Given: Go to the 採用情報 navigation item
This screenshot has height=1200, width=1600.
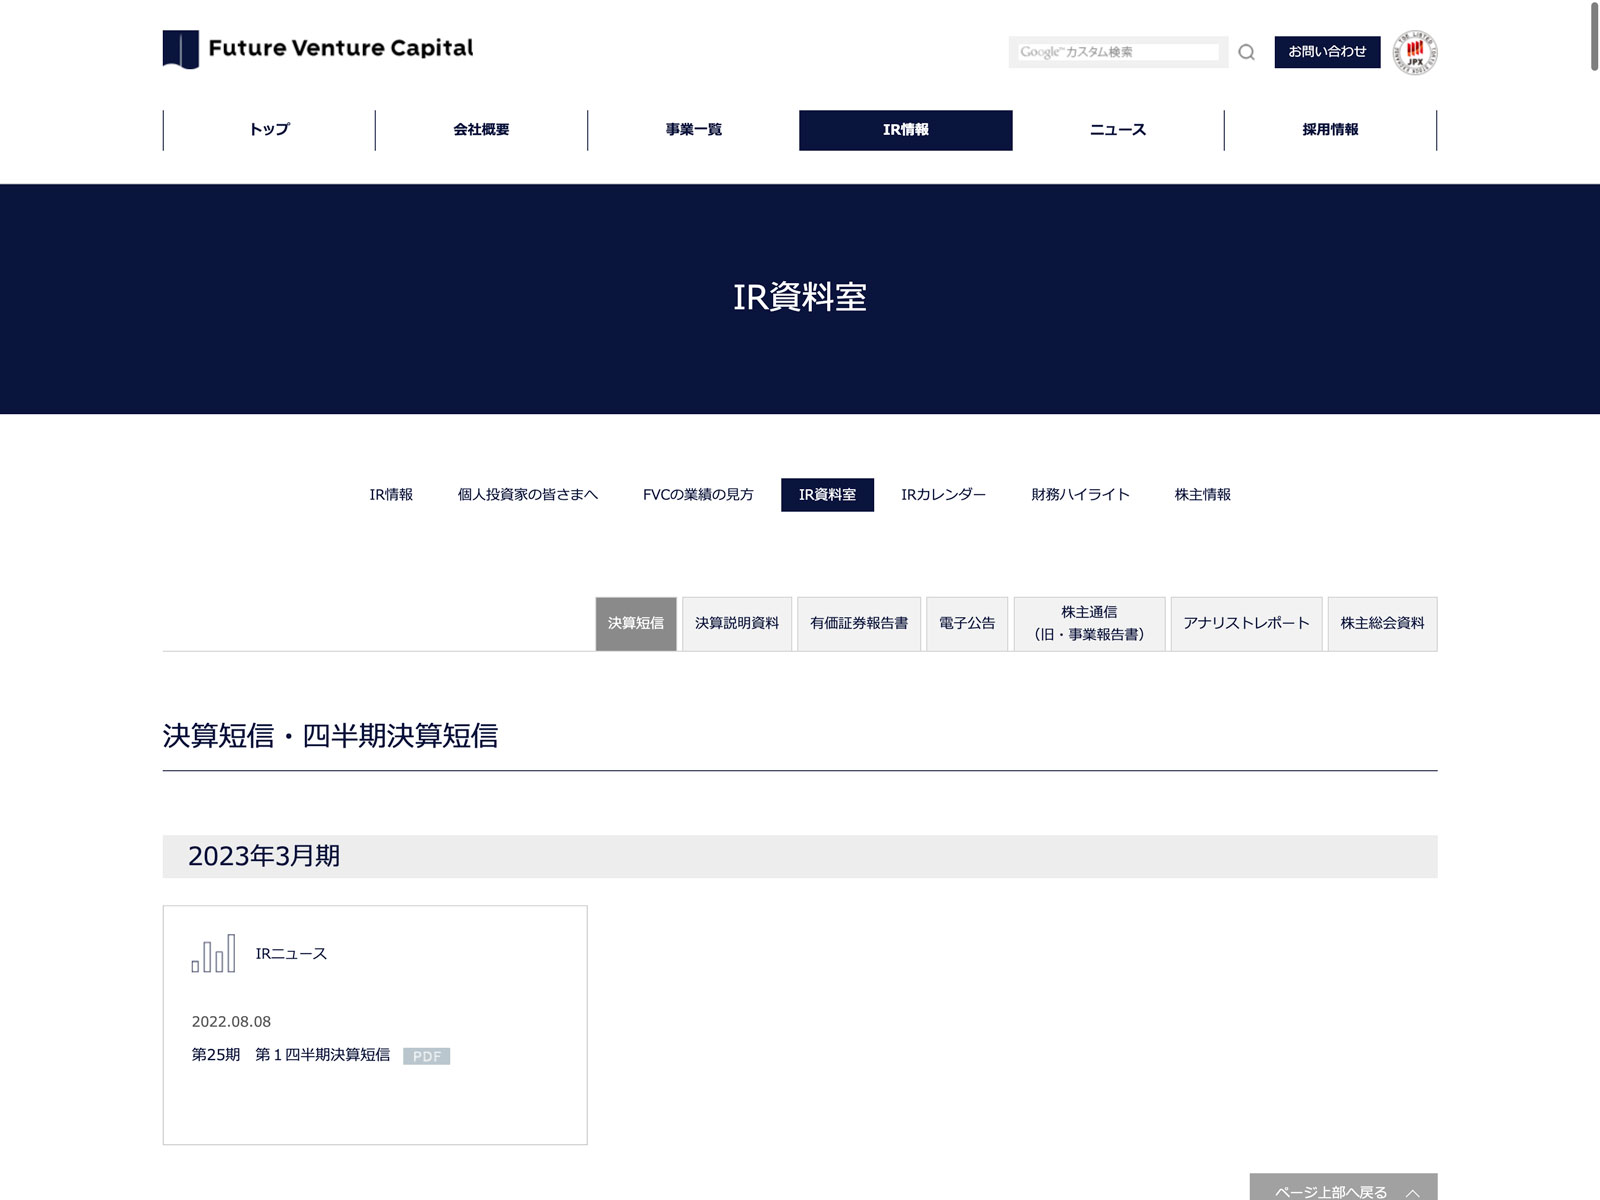Looking at the screenshot, I should [x=1330, y=130].
